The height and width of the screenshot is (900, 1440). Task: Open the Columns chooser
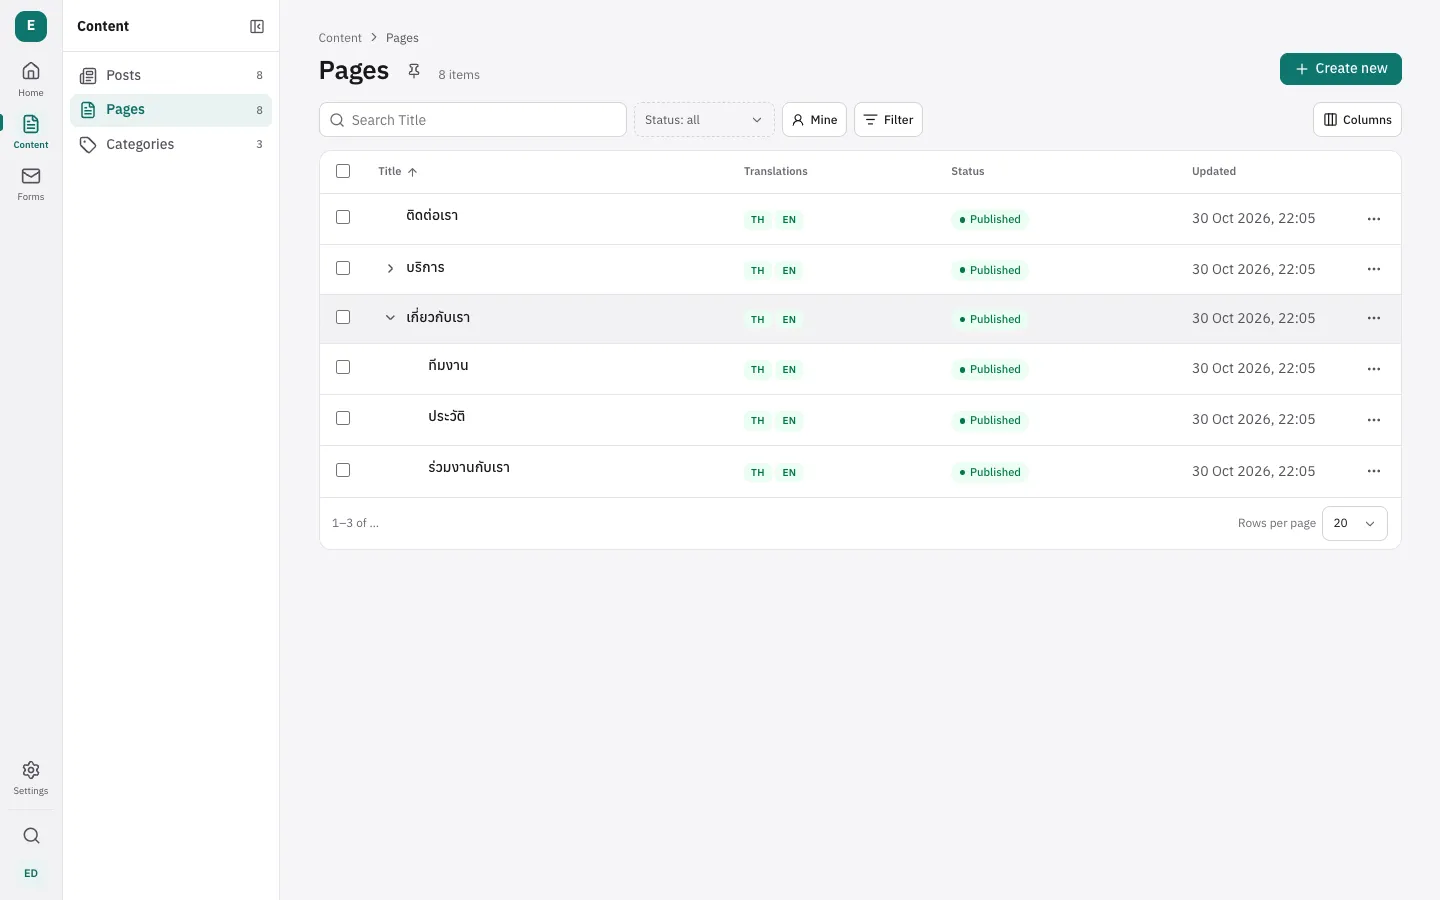click(x=1357, y=120)
